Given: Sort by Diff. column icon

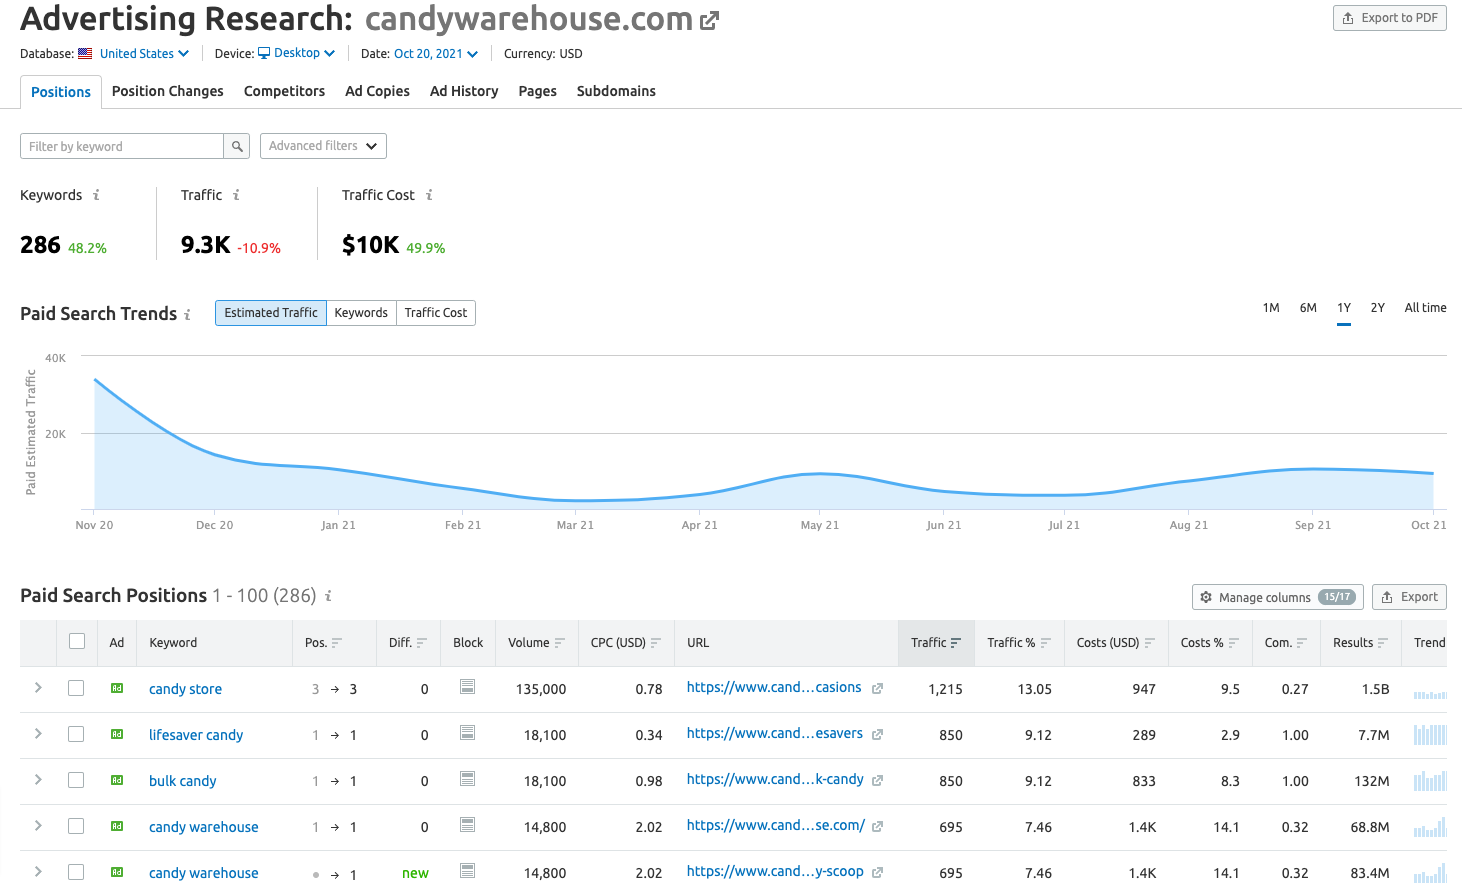Looking at the screenshot, I should tap(422, 643).
